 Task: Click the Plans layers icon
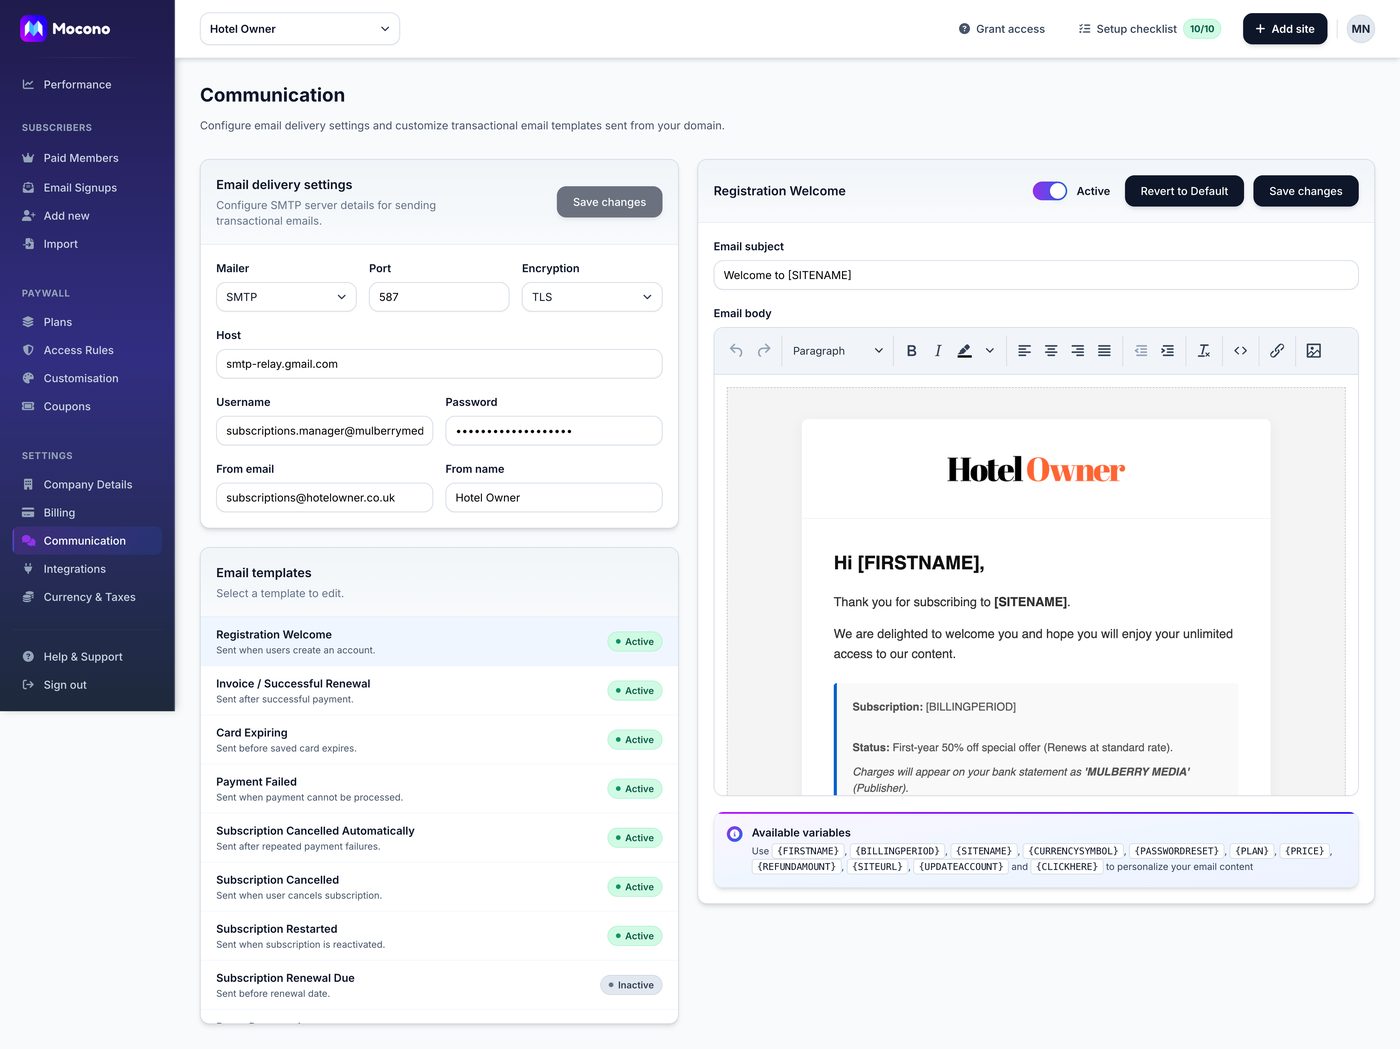[x=28, y=322]
